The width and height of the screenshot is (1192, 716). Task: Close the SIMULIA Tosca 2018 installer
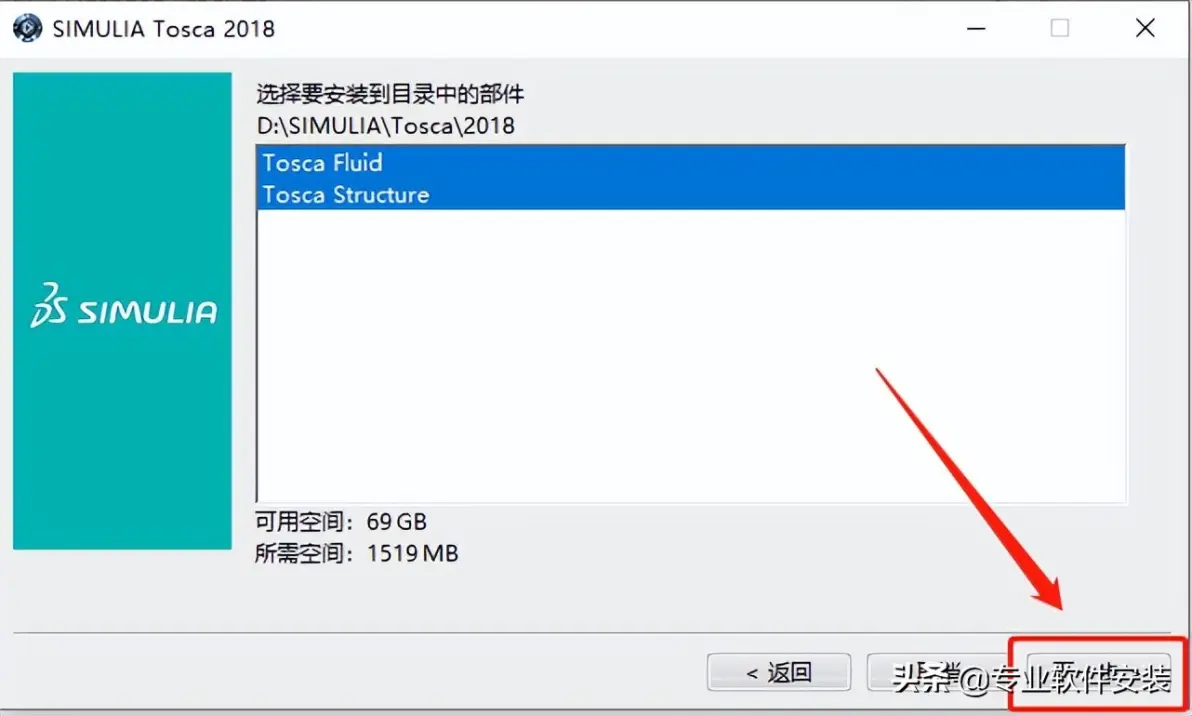pos(1145,28)
